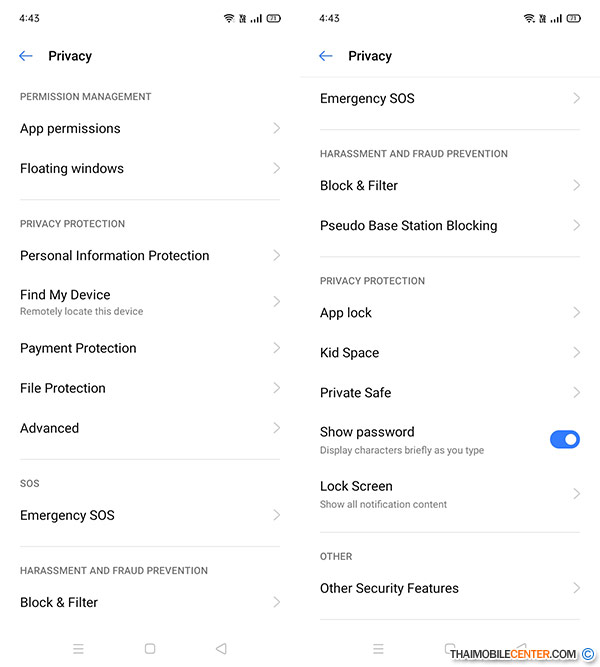The image size is (600, 667).
Task: Tap back arrow on right Privacy screen
Action: pyautogui.click(x=326, y=56)
